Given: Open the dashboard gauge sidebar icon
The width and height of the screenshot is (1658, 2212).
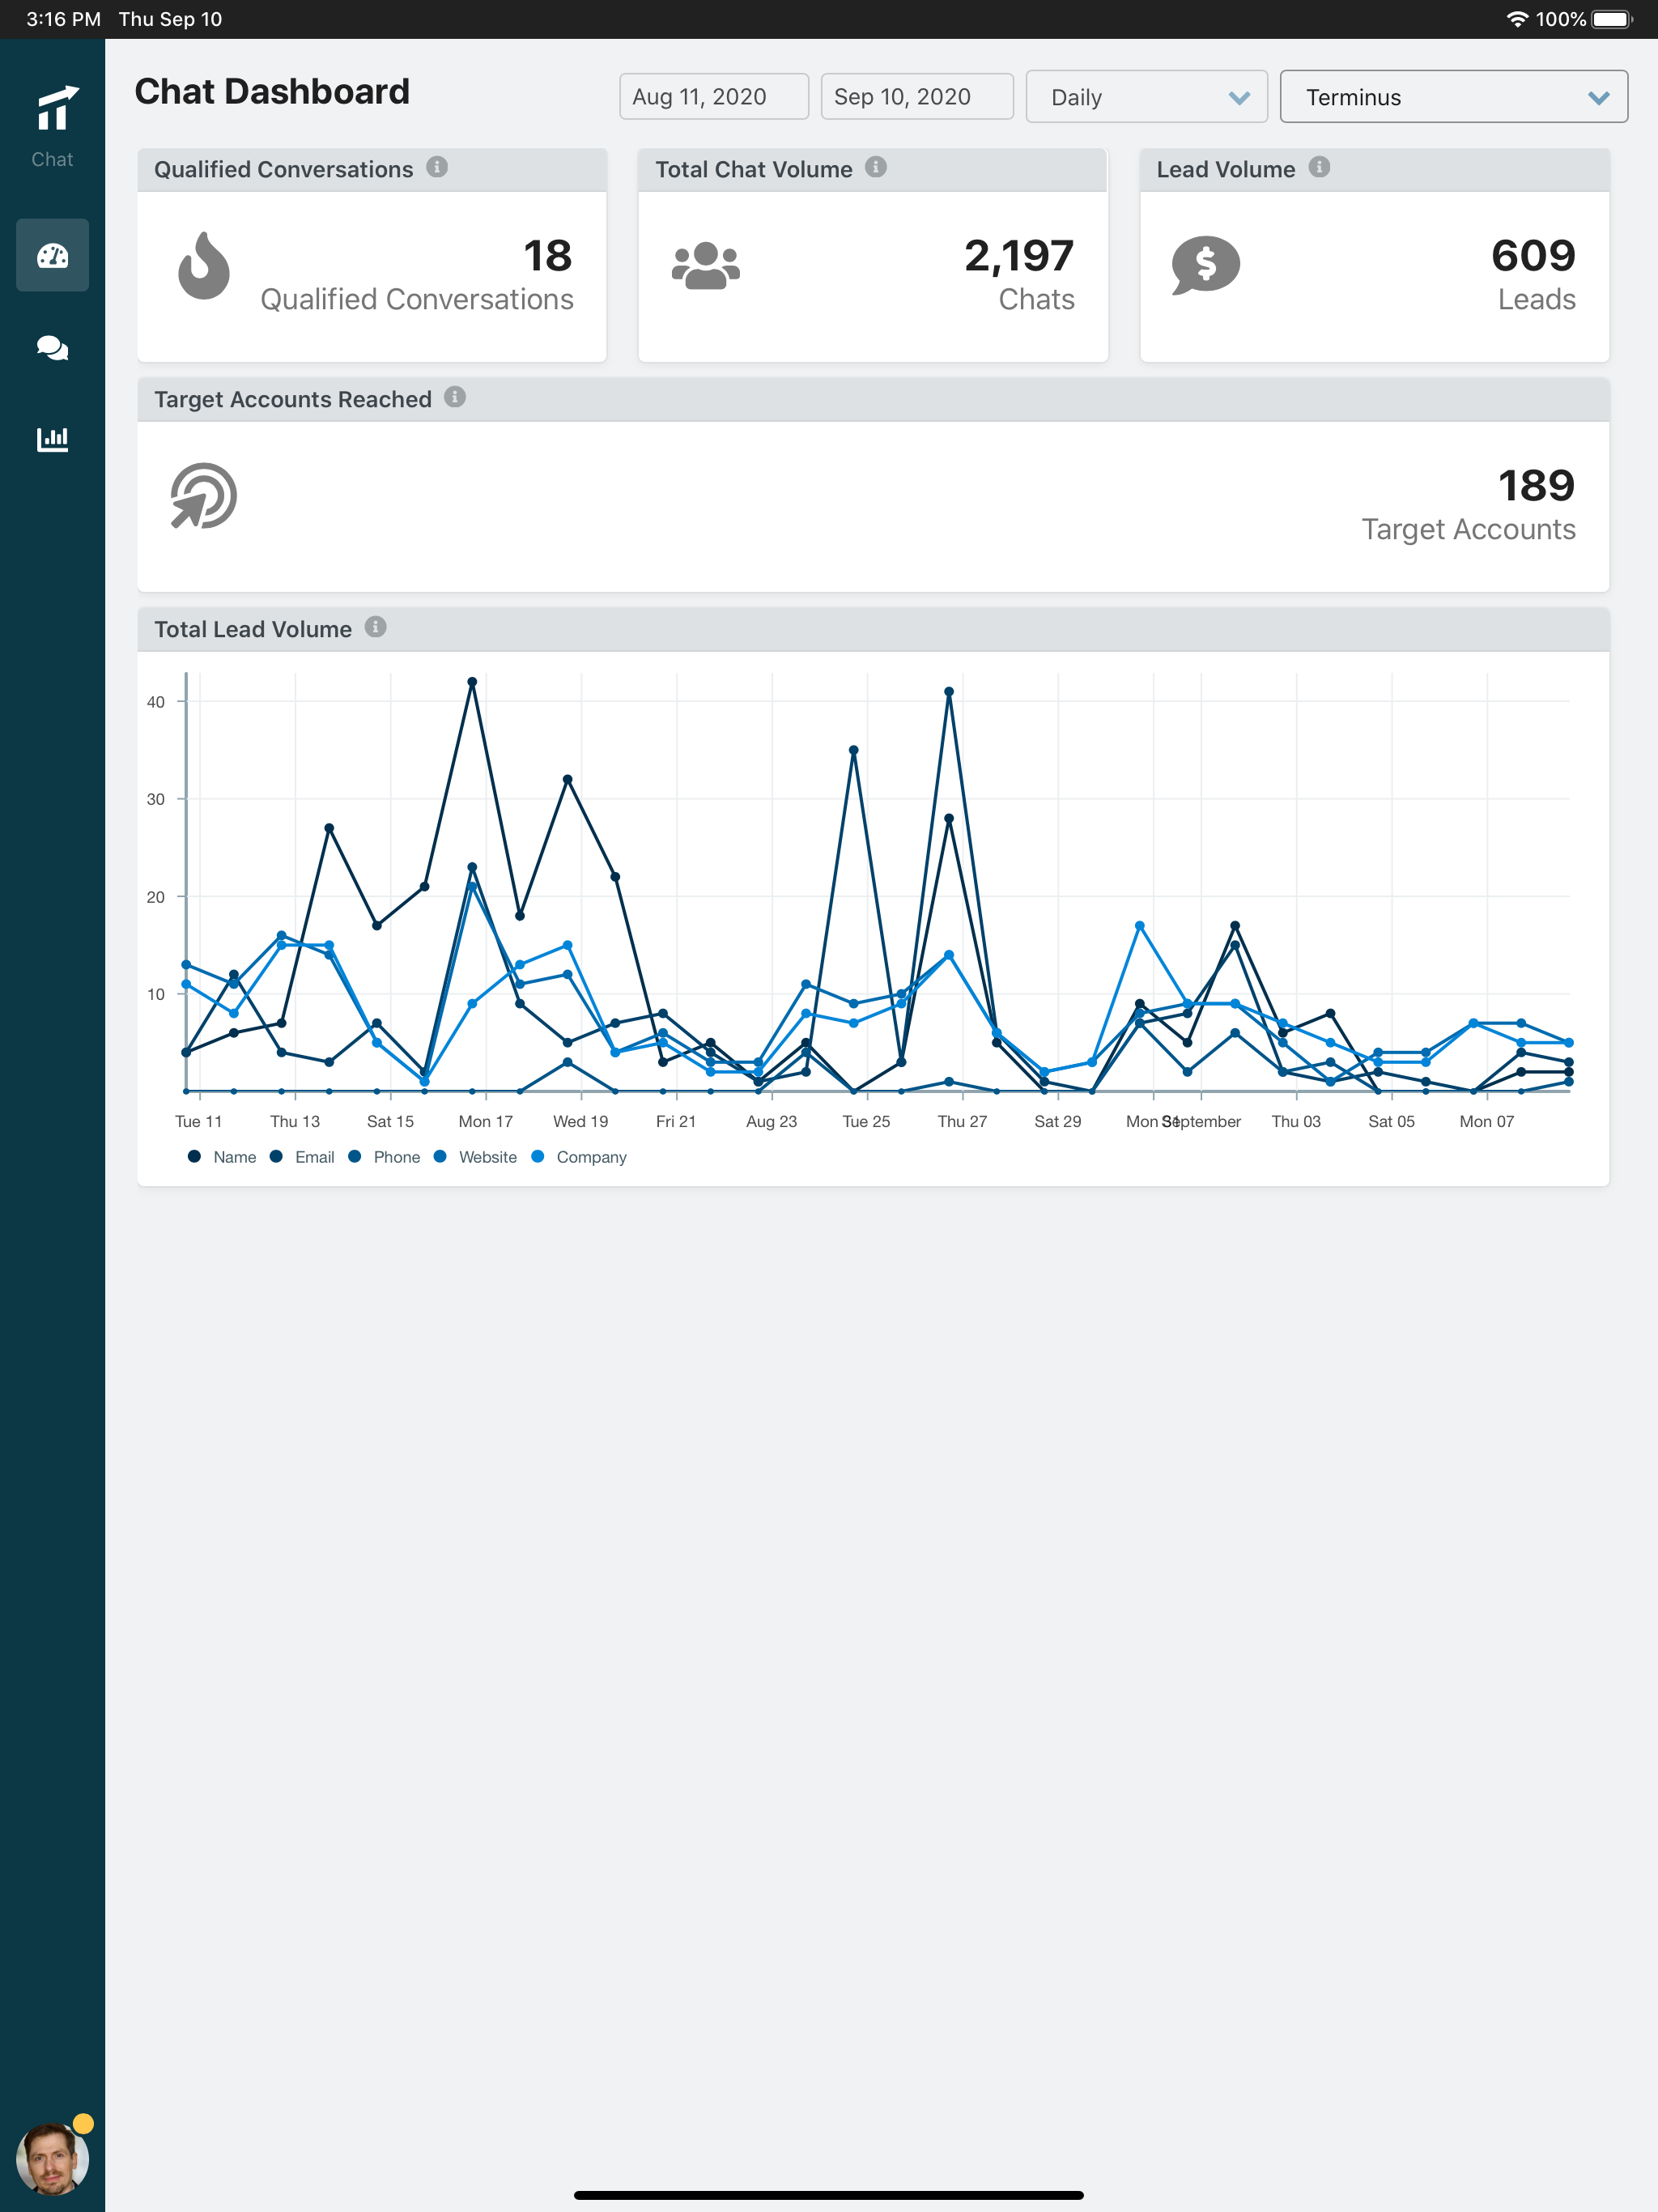Looking at the screenshot, I should point(52,256).
